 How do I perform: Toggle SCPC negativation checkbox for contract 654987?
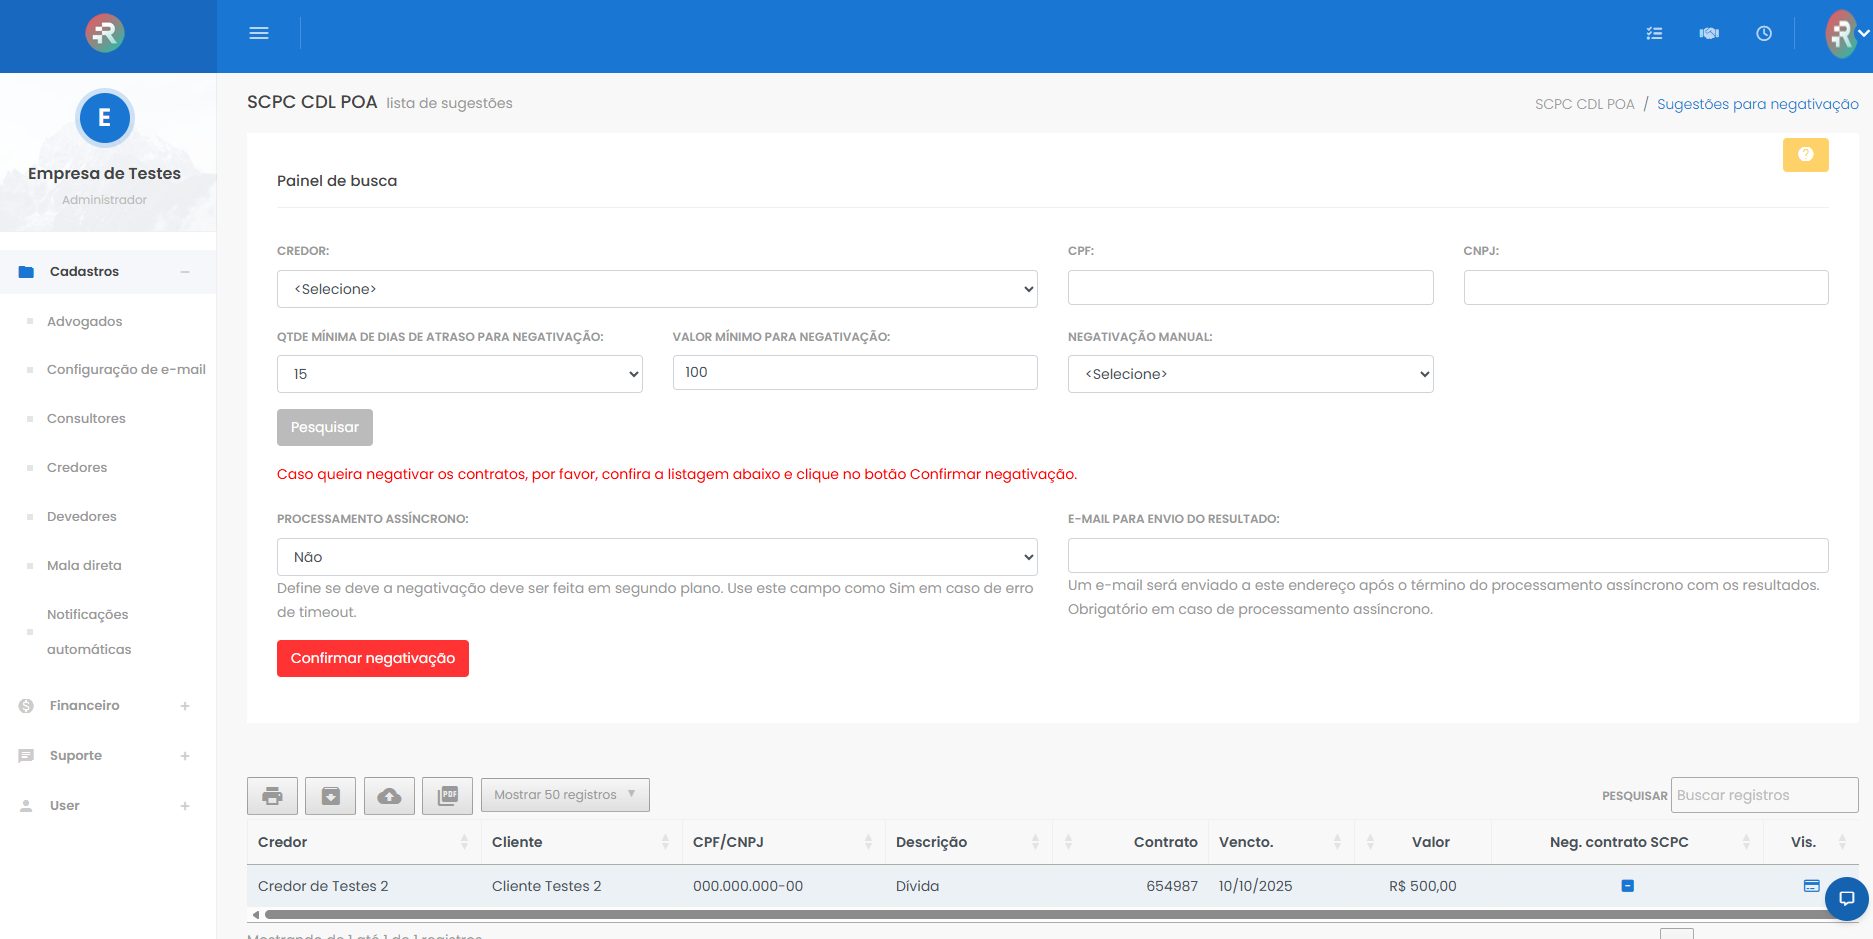click(x=1627, y=886)
